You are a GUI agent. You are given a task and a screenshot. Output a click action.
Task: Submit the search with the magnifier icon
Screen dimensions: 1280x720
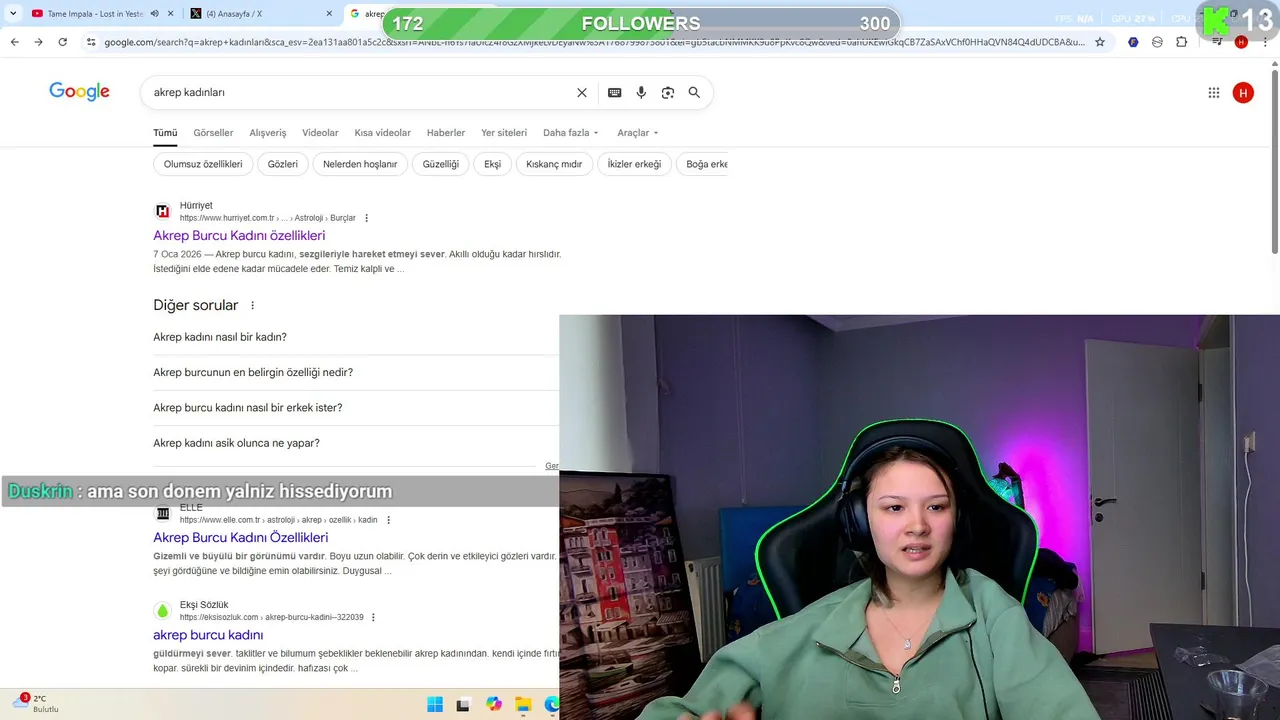tap(694, 93)
